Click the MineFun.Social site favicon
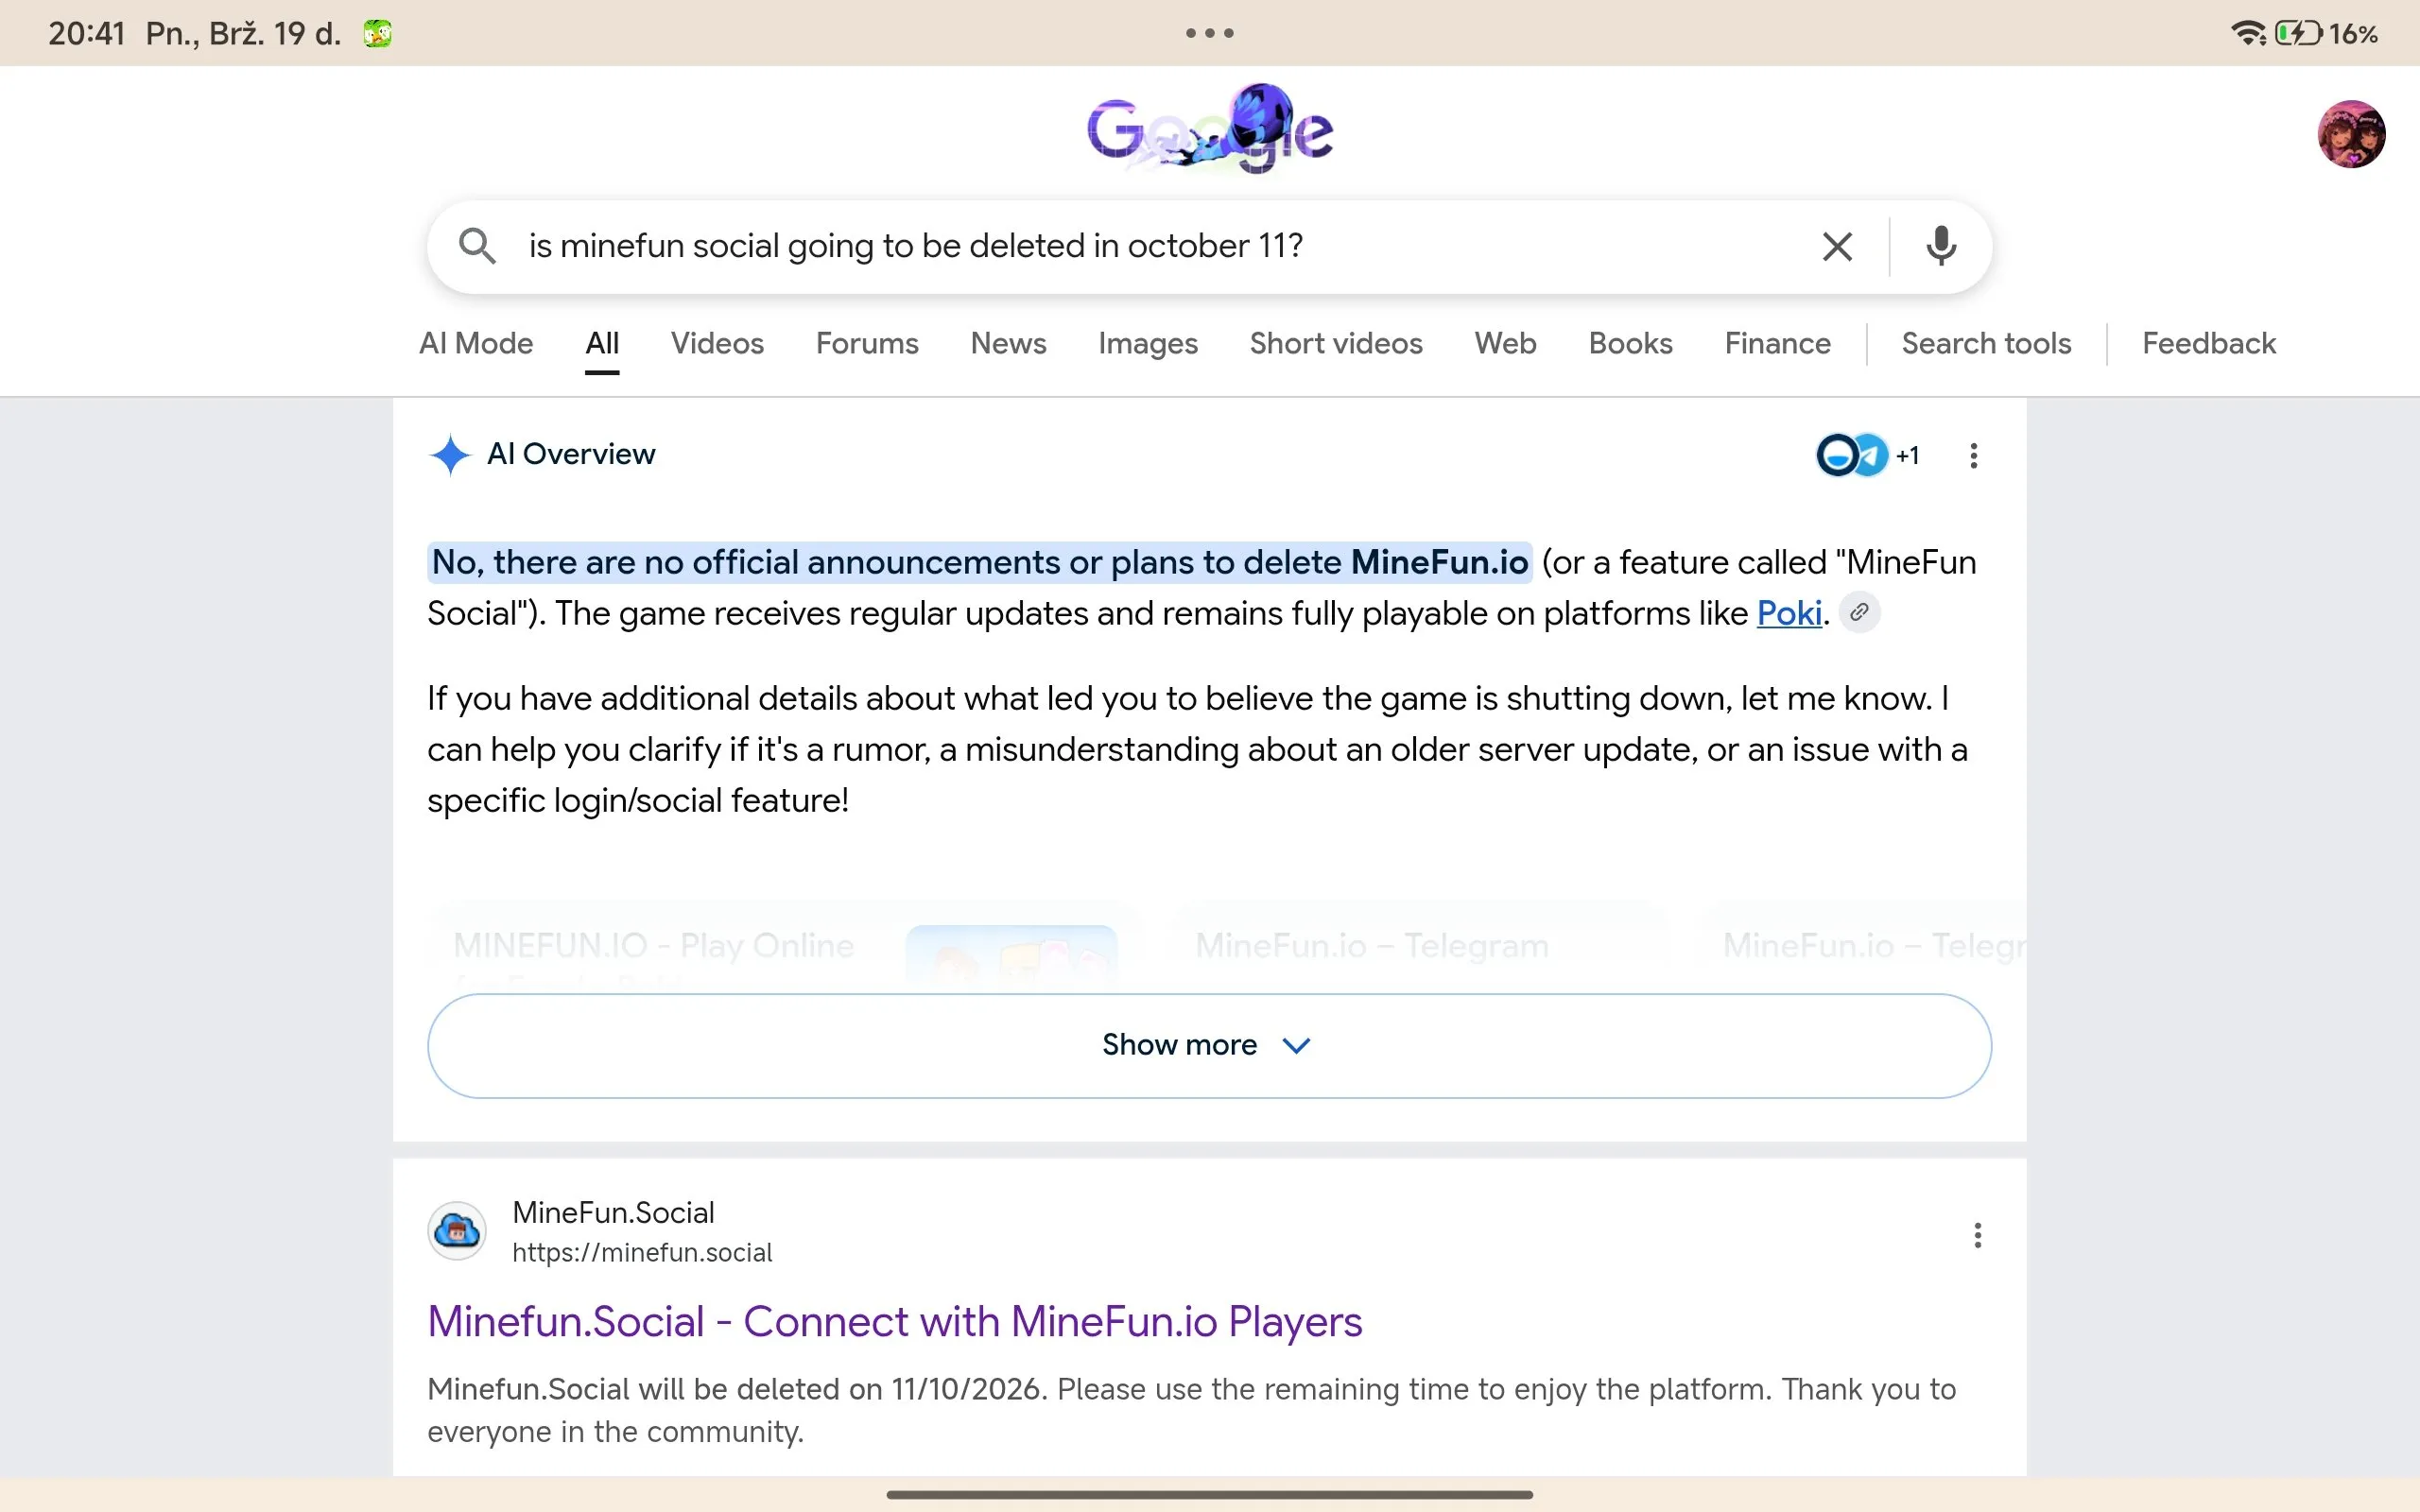 click(457, 1230)
